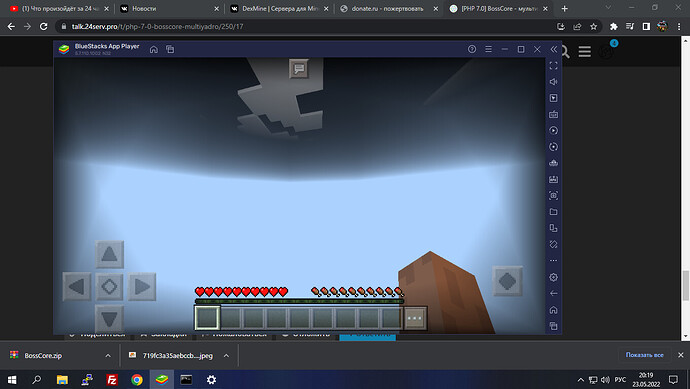This screenshot has width=690, height=389.
Task: Select the last hotbar slot
Action: [391, 318]
